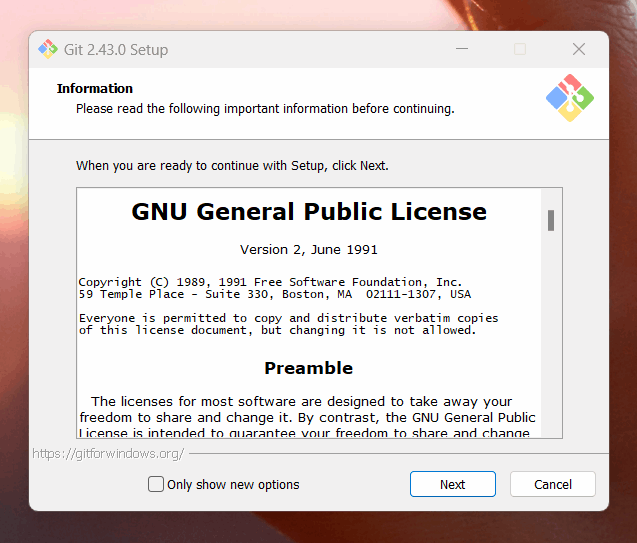637x543 pixels.
Task: Continue setup with the Next button
Action: (453, 484)
